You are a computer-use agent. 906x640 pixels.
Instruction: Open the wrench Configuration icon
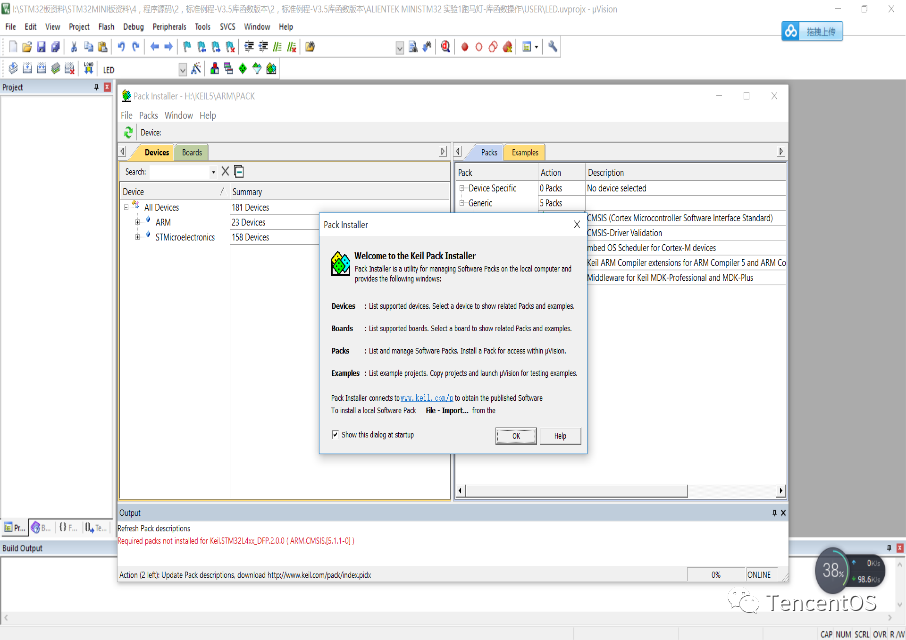pos(553,47)
